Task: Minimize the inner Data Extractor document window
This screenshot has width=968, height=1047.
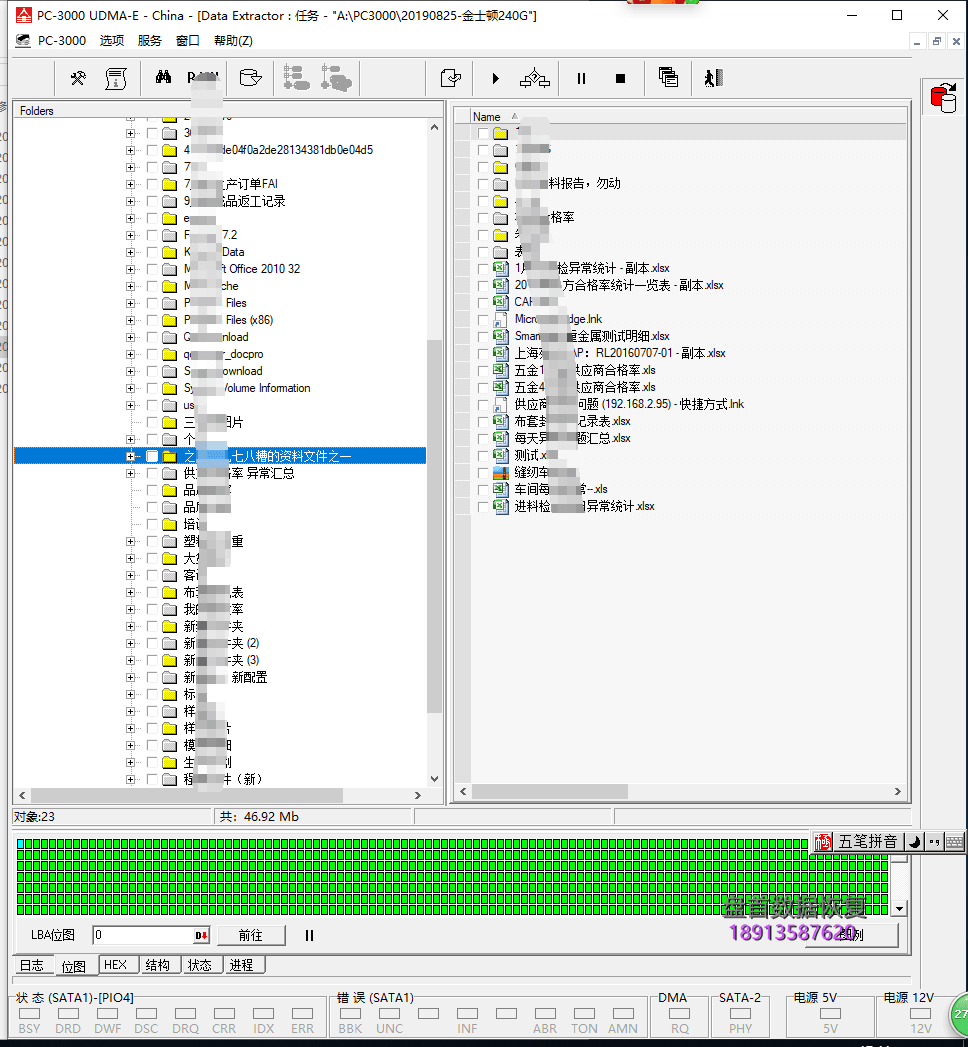Action: click(x=917, y=41)
